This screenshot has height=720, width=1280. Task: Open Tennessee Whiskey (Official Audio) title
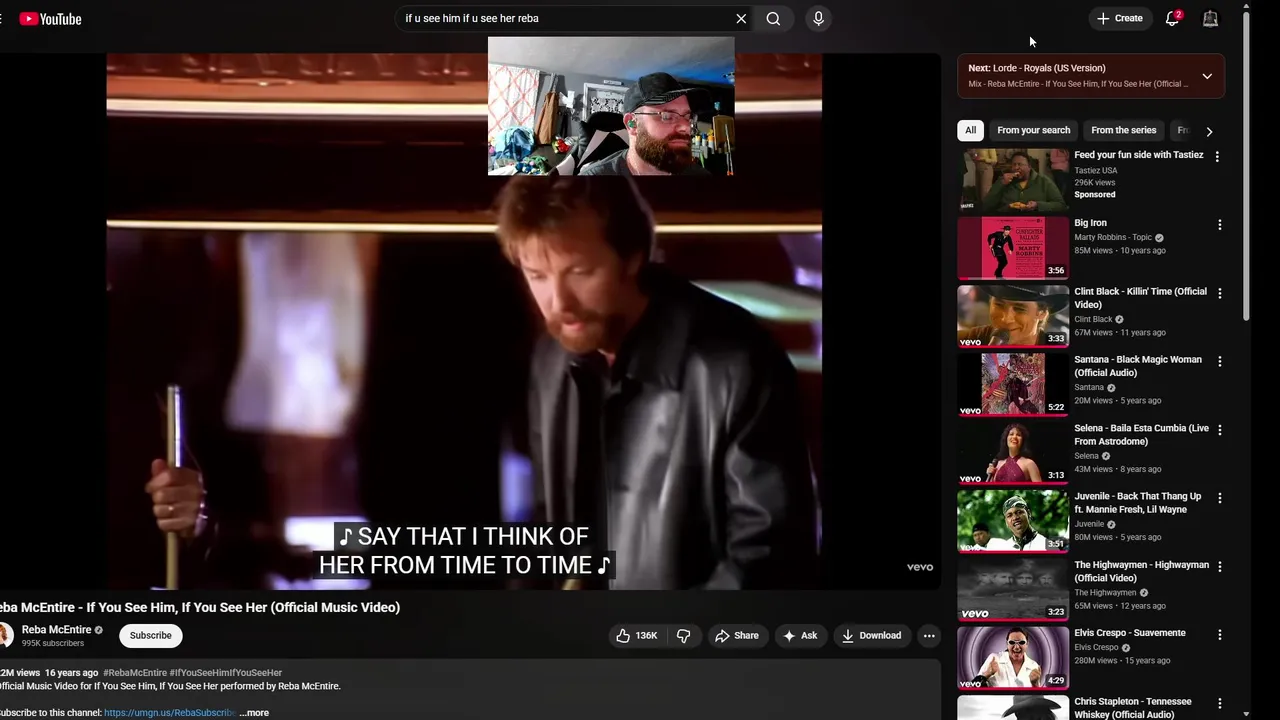click(1133, 708)
